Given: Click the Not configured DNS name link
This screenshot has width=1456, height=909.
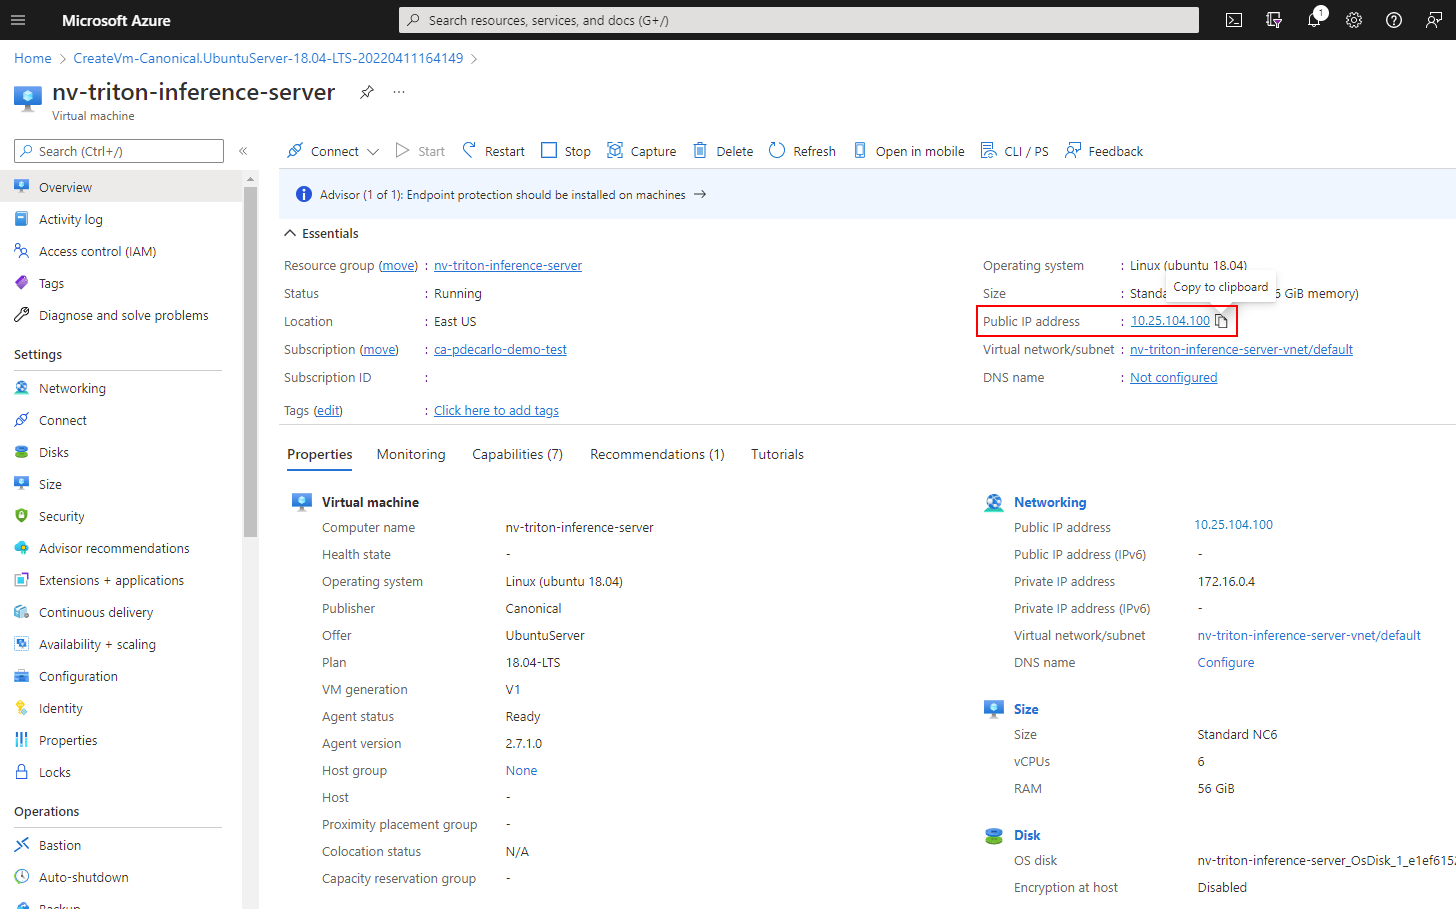Looking at the screenshot, I should point(1174,377).
